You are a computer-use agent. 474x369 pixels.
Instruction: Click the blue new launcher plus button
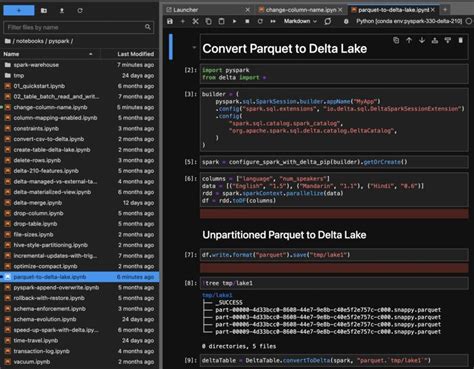(19, 10)
